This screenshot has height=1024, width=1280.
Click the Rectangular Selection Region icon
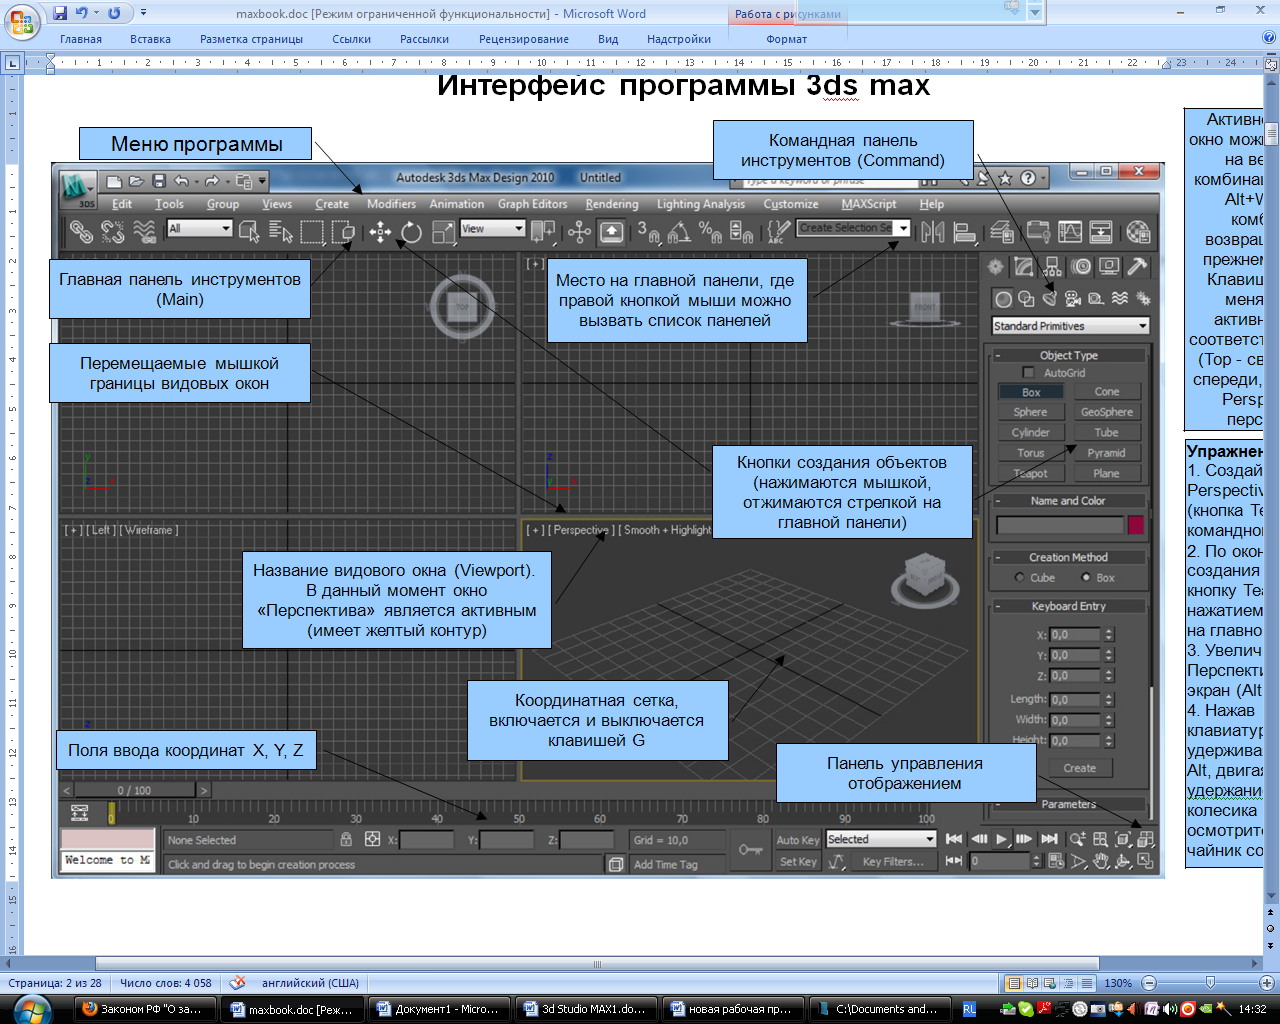point(313,232)
